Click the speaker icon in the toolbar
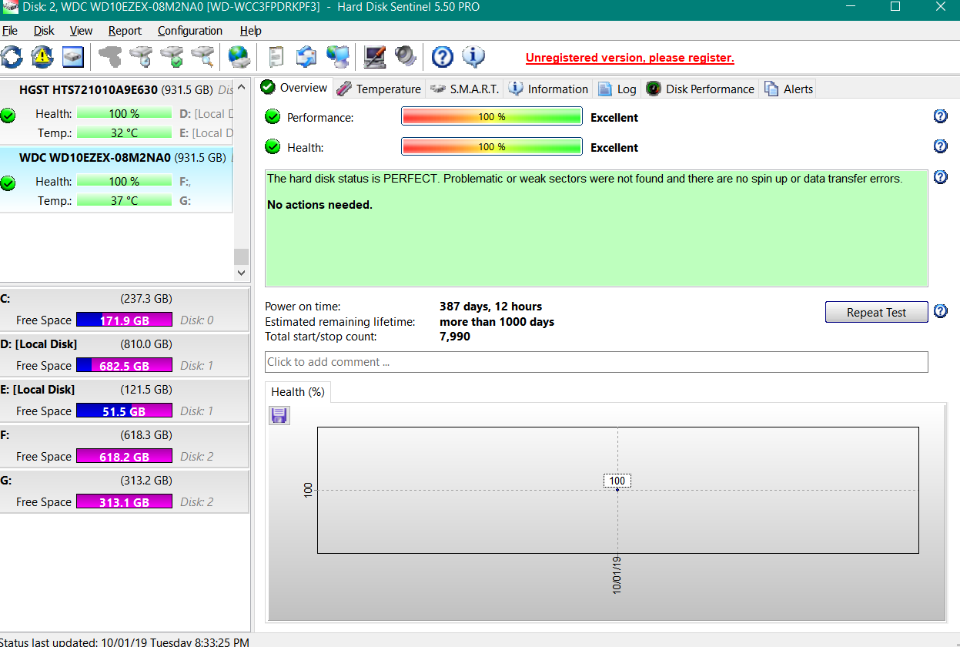 (405, 56)
